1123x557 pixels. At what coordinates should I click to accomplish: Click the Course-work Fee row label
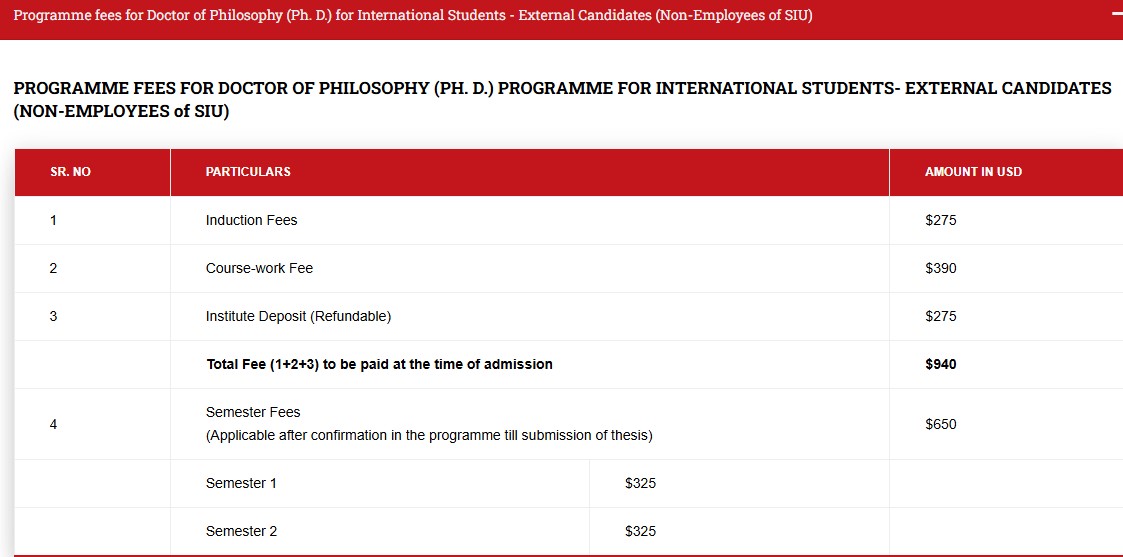tap(259, 268)
